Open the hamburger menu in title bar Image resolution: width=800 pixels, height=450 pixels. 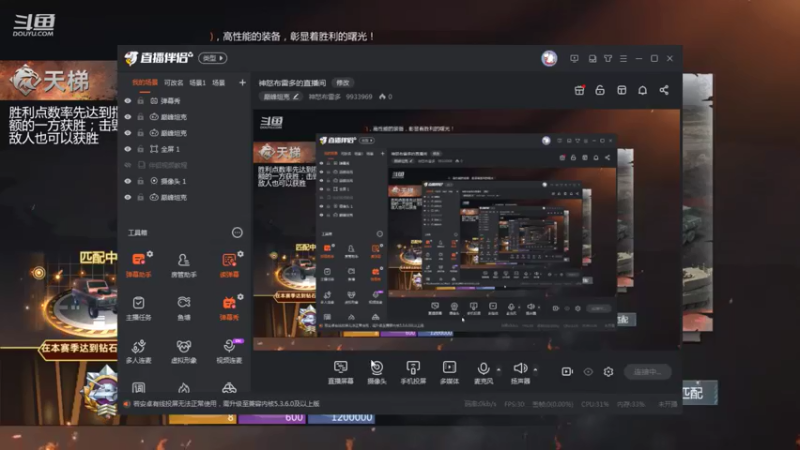(623, 59)
